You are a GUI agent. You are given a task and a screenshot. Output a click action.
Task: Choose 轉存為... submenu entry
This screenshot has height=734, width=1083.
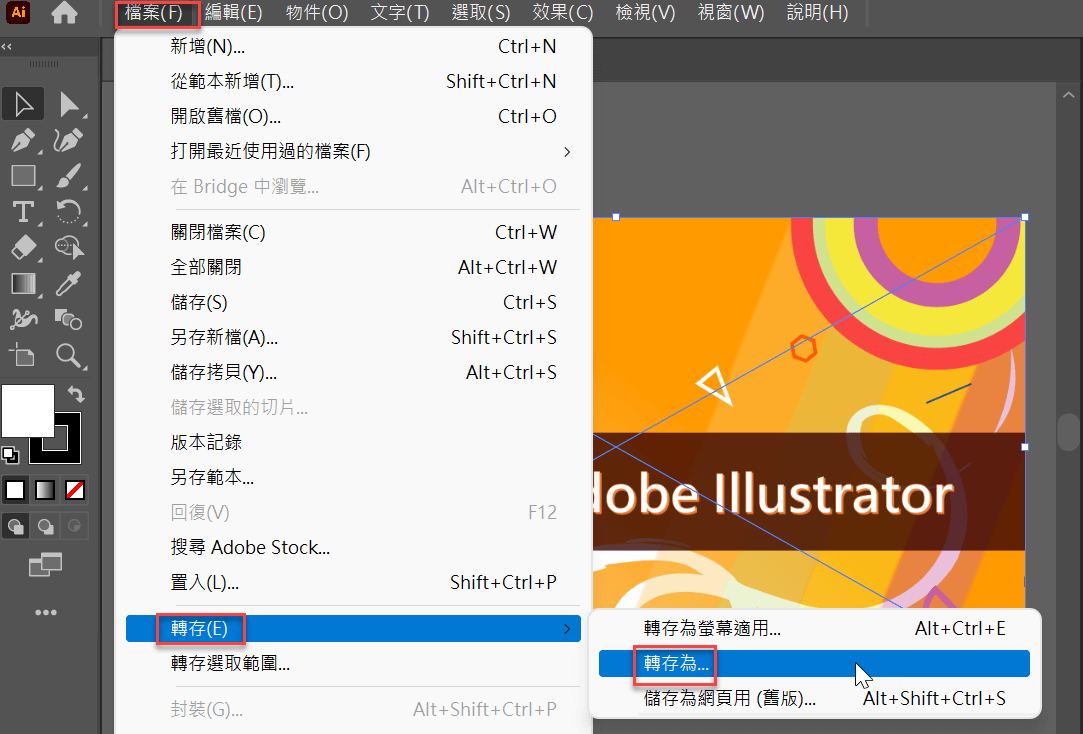point(814,664)
